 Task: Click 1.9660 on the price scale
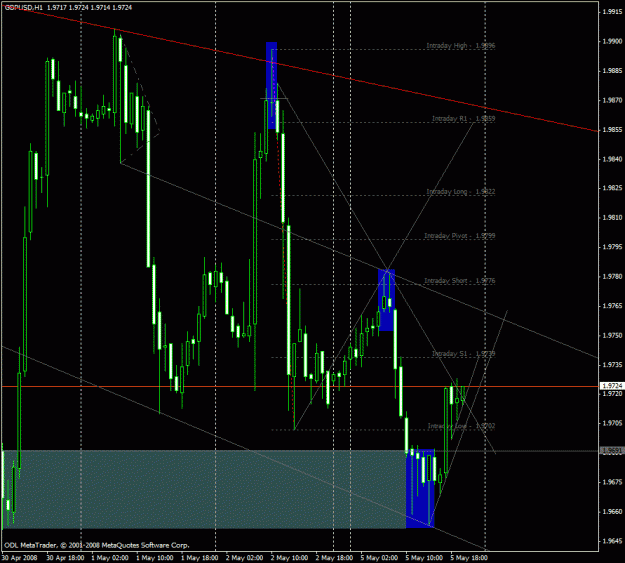(613, 512)
